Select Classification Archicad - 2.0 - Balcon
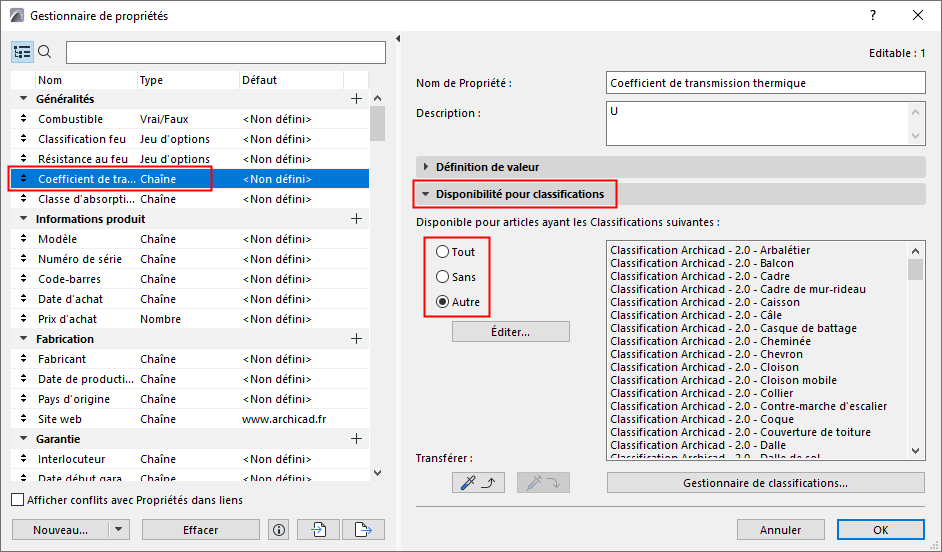Screen dimensions: 942x552 [702, 263]
